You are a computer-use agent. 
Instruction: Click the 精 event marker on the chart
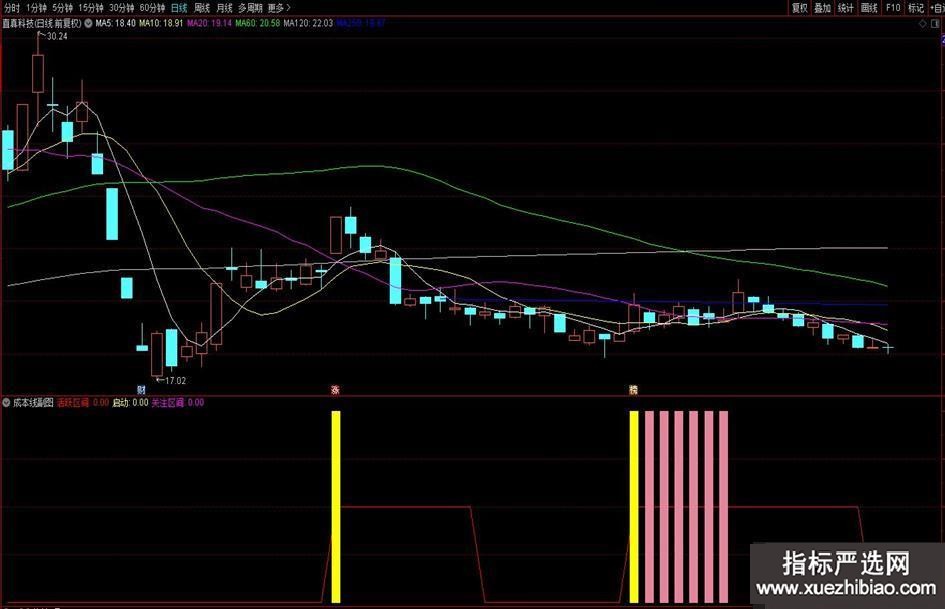click(633, 390)
